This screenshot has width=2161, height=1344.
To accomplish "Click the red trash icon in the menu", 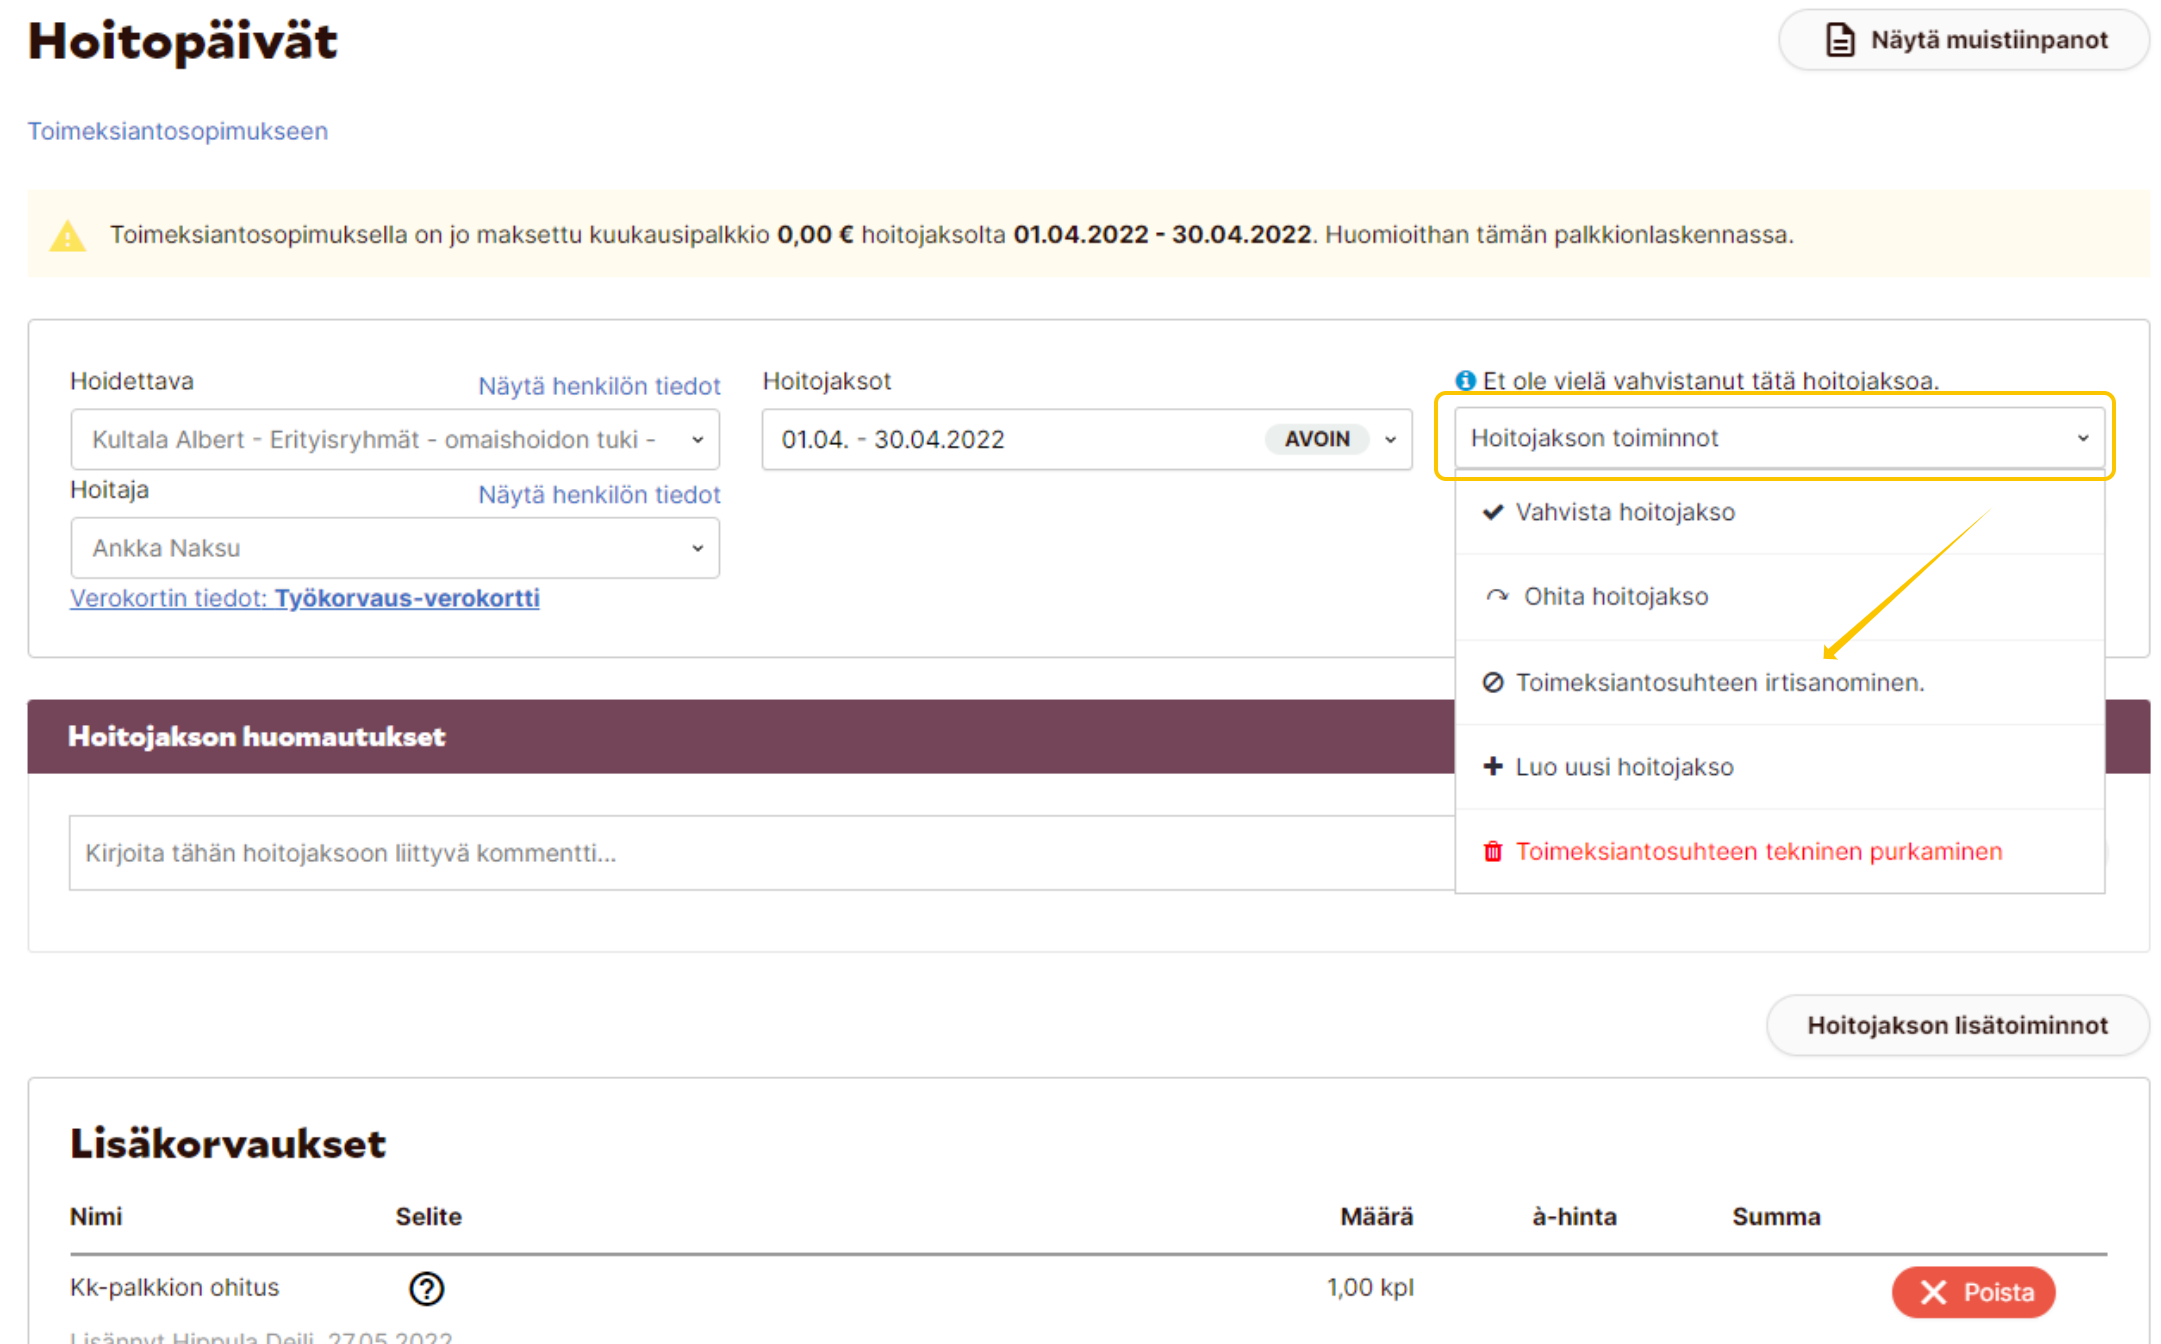I will point(1493,851).
